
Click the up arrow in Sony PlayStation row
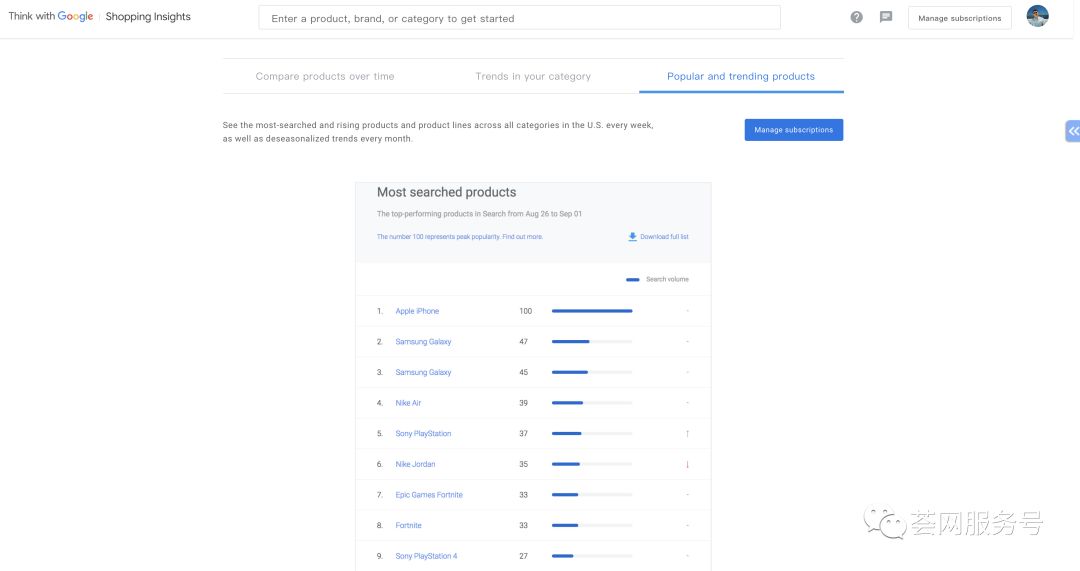tap(687, 434)
